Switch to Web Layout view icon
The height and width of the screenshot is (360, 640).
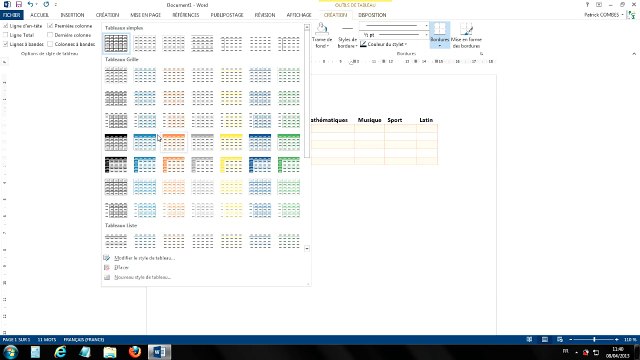tap(560, 339)
